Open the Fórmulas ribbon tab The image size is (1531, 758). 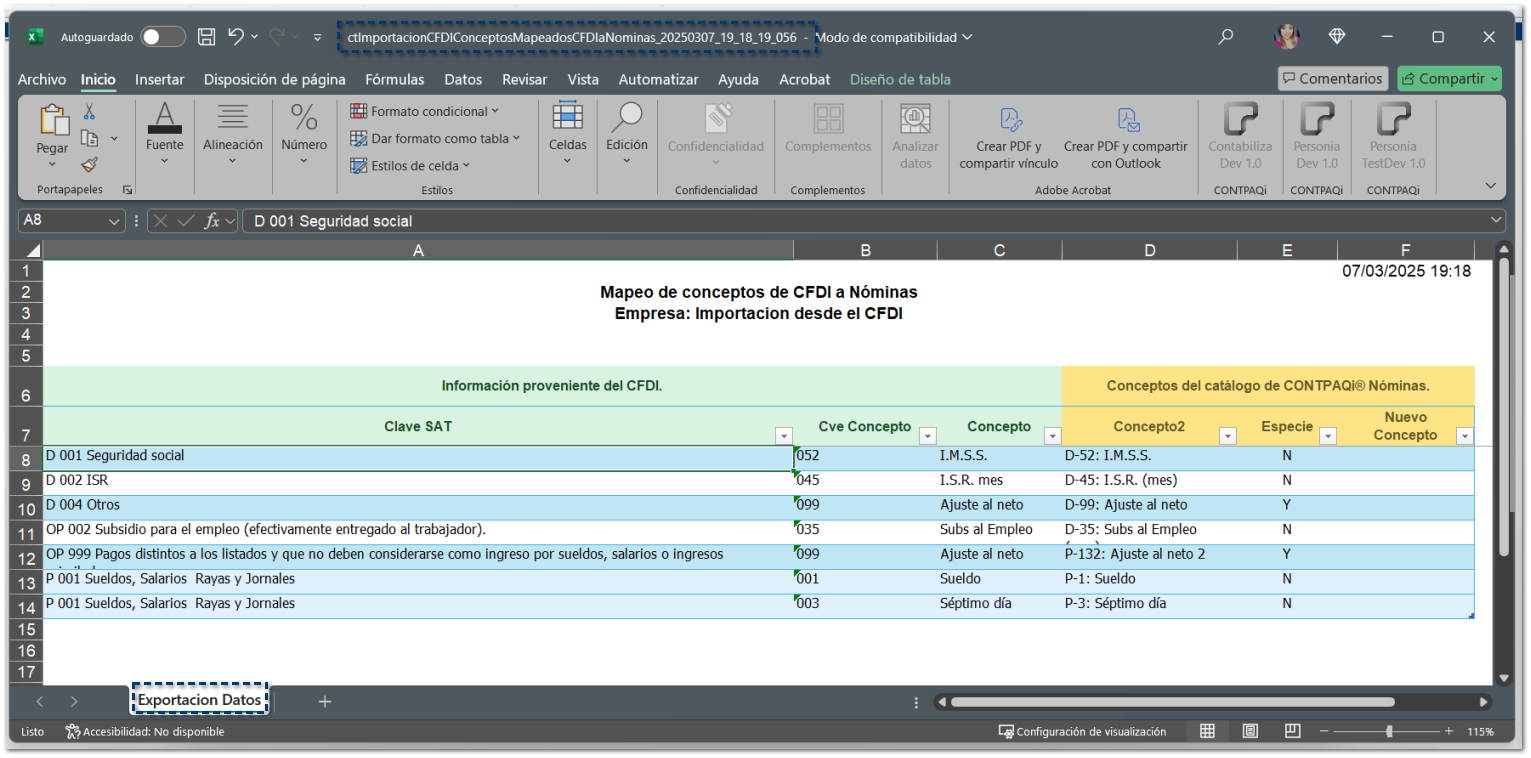pyautogui.click(x=394, y=79)
